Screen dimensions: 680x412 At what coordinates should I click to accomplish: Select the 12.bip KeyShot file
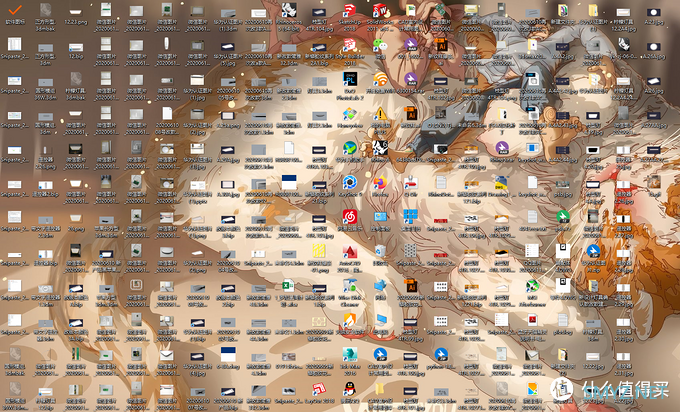[75, 47]
